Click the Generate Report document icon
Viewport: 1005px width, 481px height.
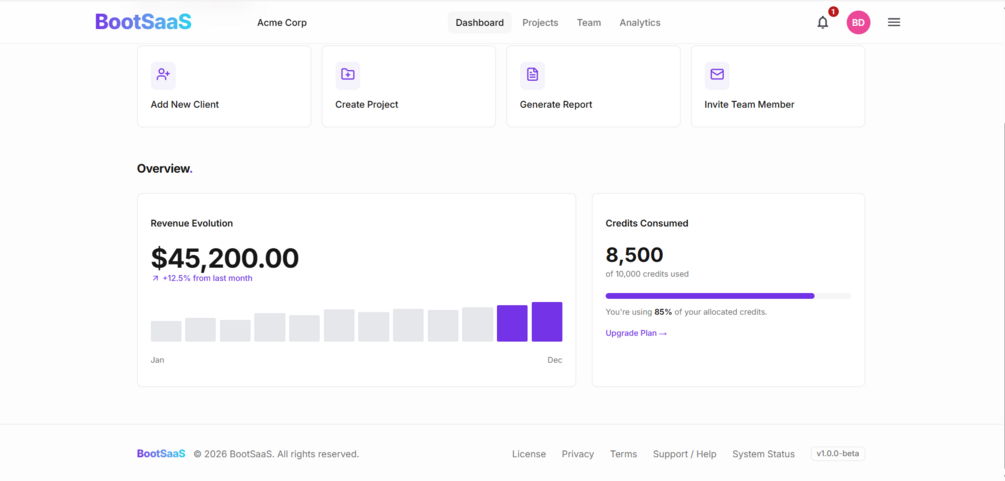coord(532,75)
